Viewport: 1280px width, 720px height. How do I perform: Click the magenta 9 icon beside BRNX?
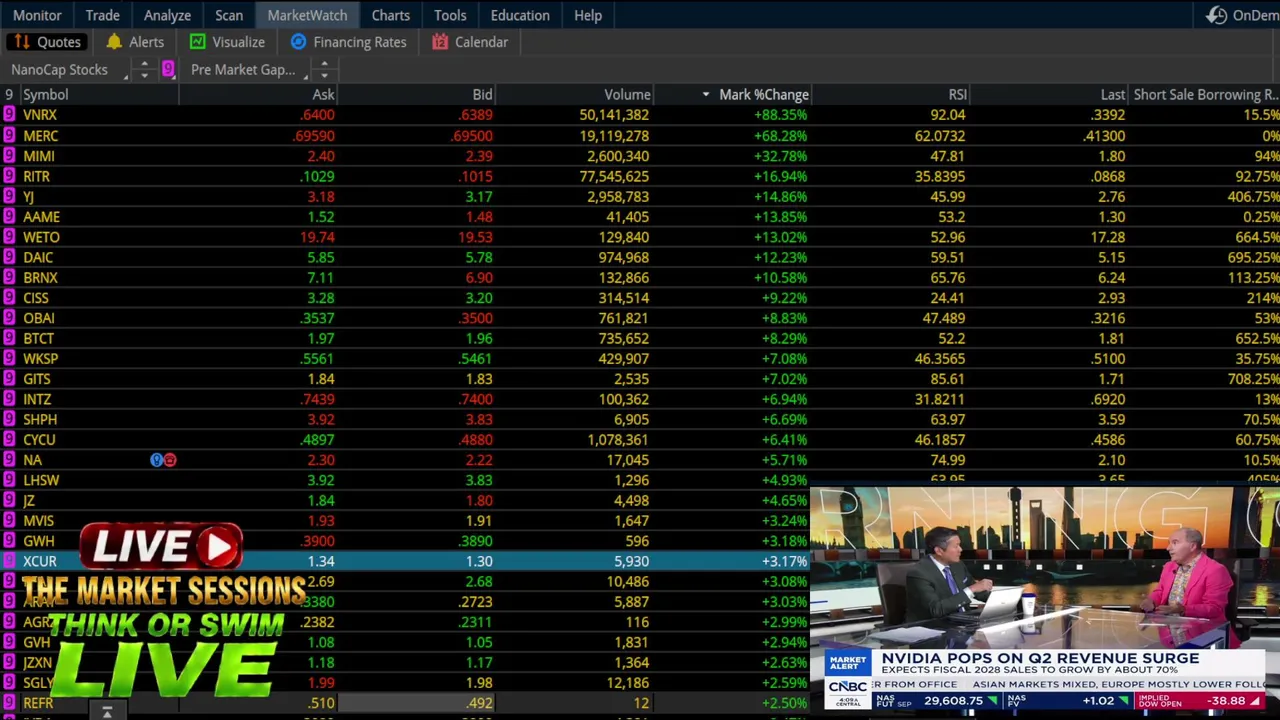pyautogui.click(x=9, y=277)
